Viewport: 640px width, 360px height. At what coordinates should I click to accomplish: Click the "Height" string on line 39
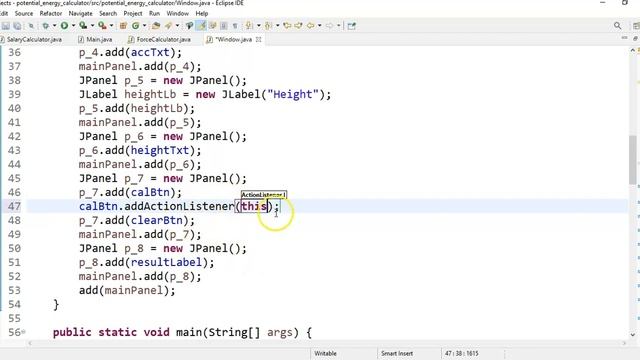point(293,94)
